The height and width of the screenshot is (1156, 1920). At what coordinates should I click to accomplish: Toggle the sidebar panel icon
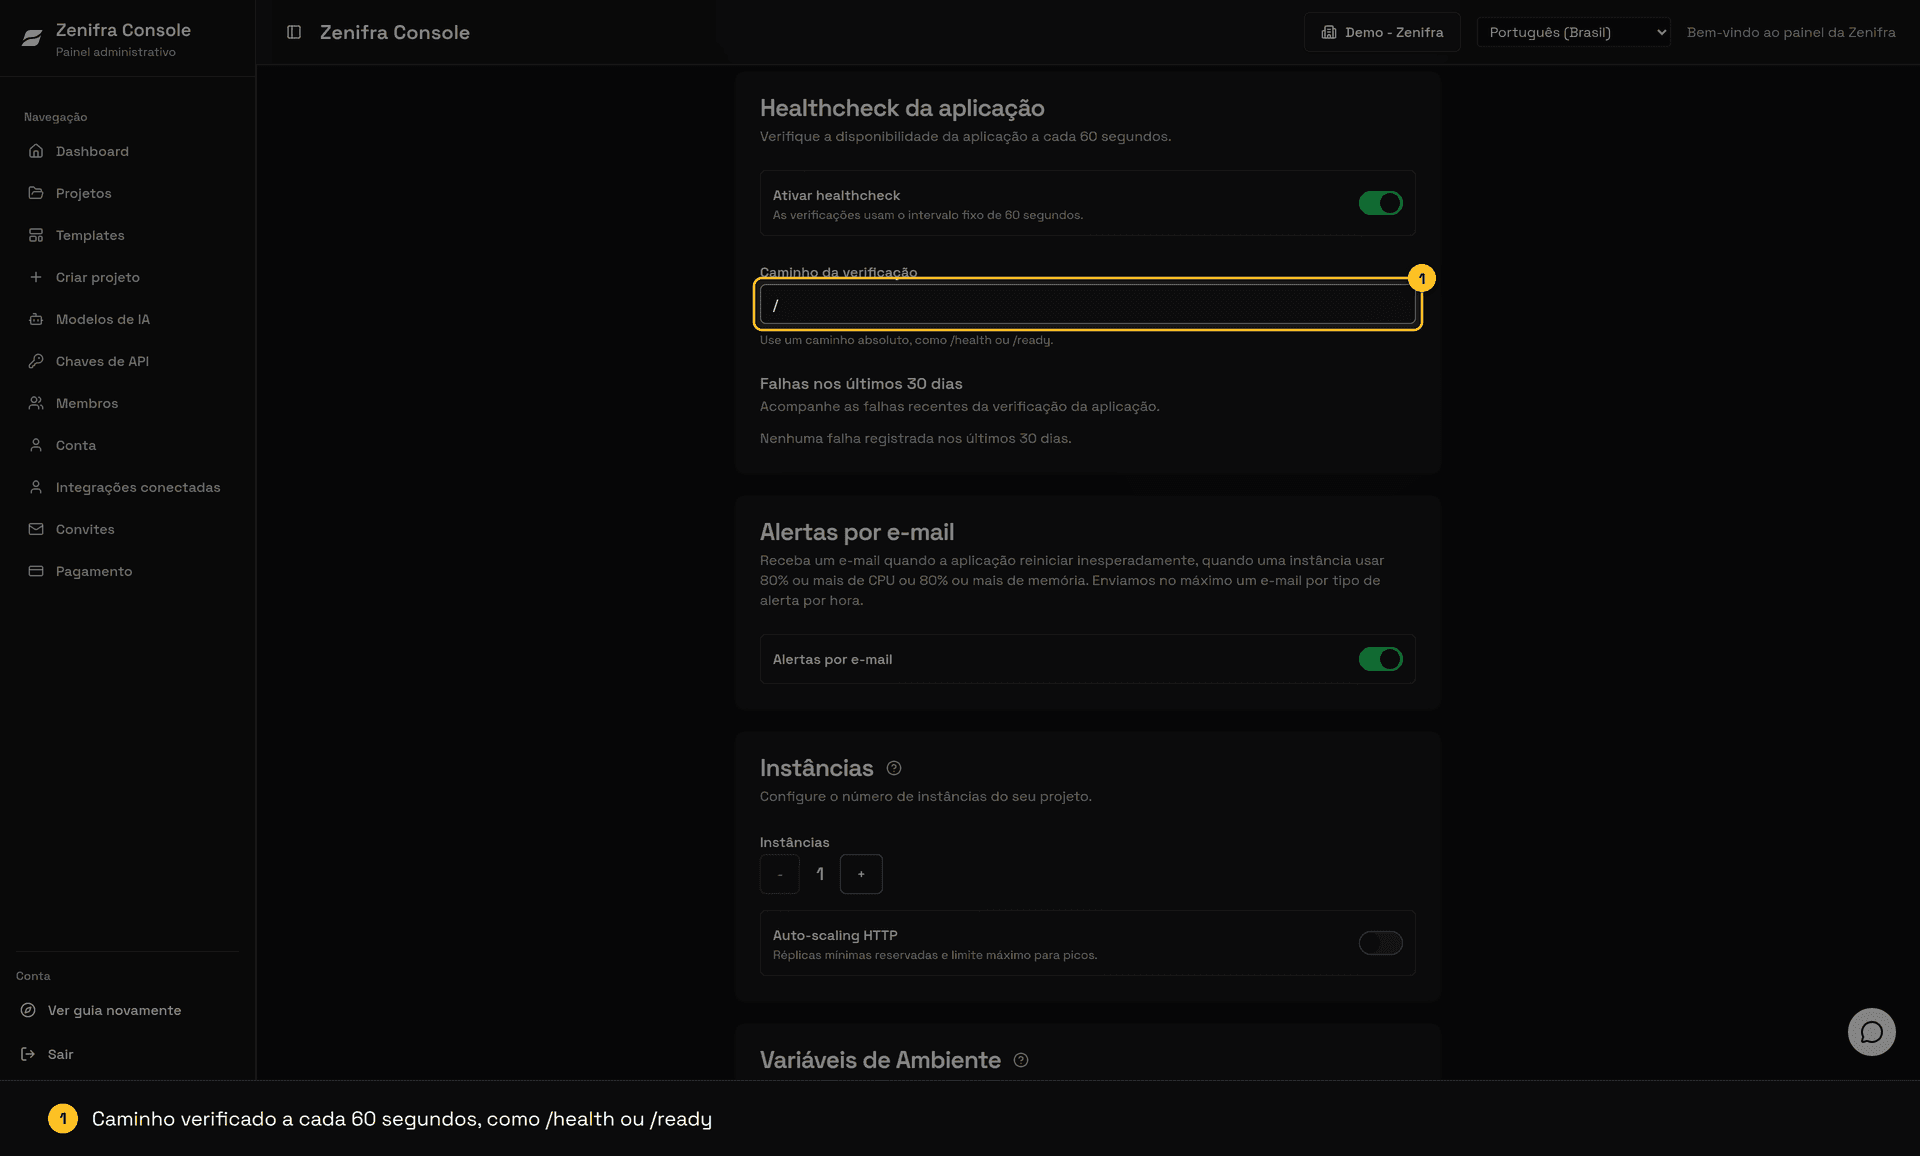294,32
